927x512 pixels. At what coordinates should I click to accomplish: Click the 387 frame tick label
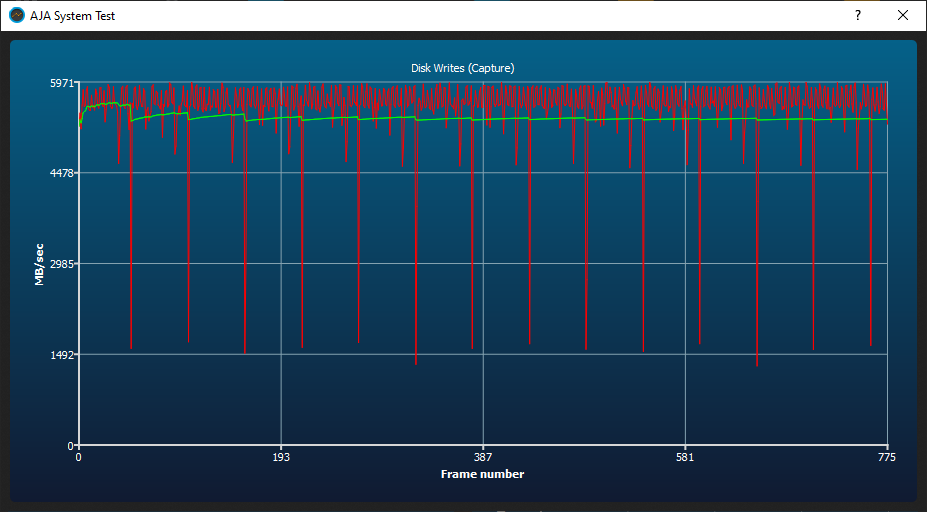(x=483, y=458)
